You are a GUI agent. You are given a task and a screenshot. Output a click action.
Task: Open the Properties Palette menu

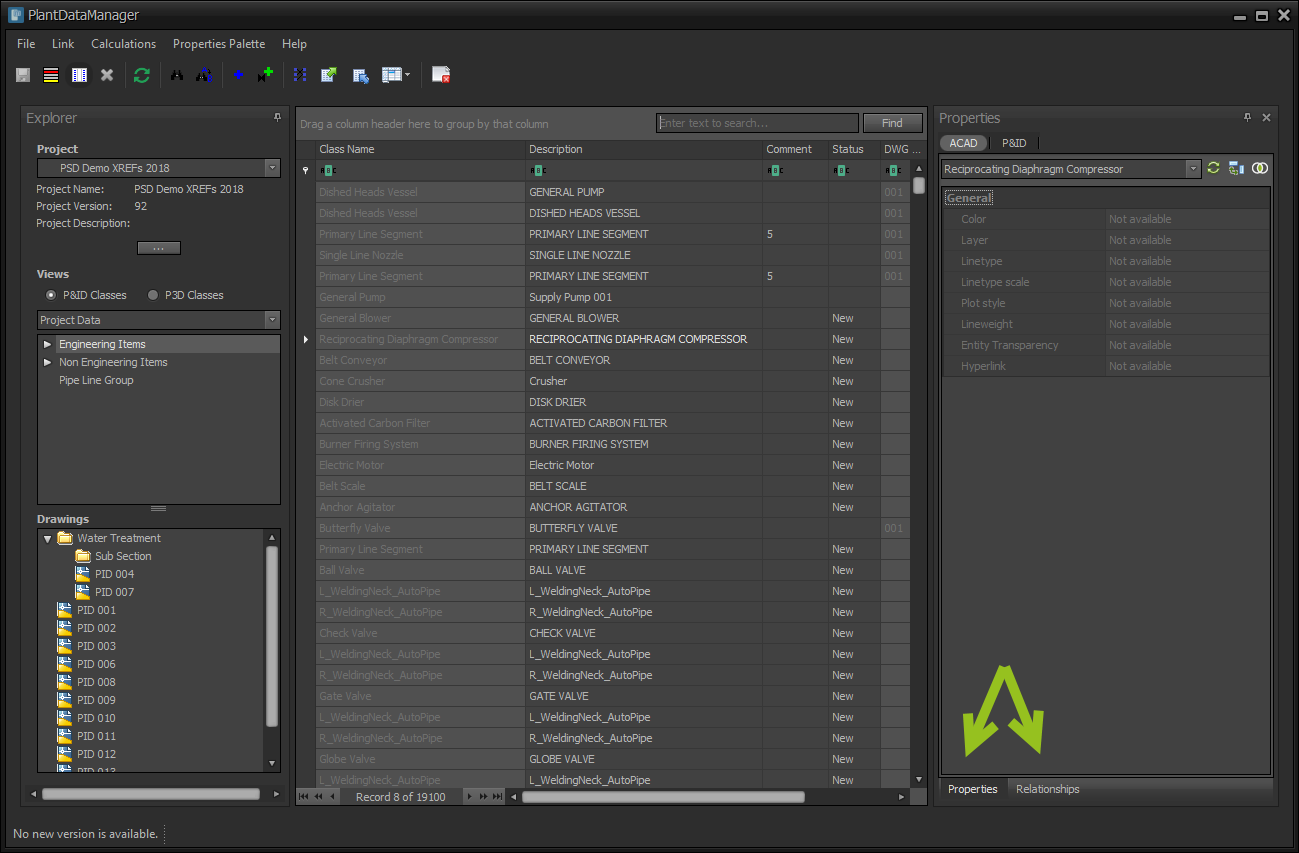coord(219,44)
